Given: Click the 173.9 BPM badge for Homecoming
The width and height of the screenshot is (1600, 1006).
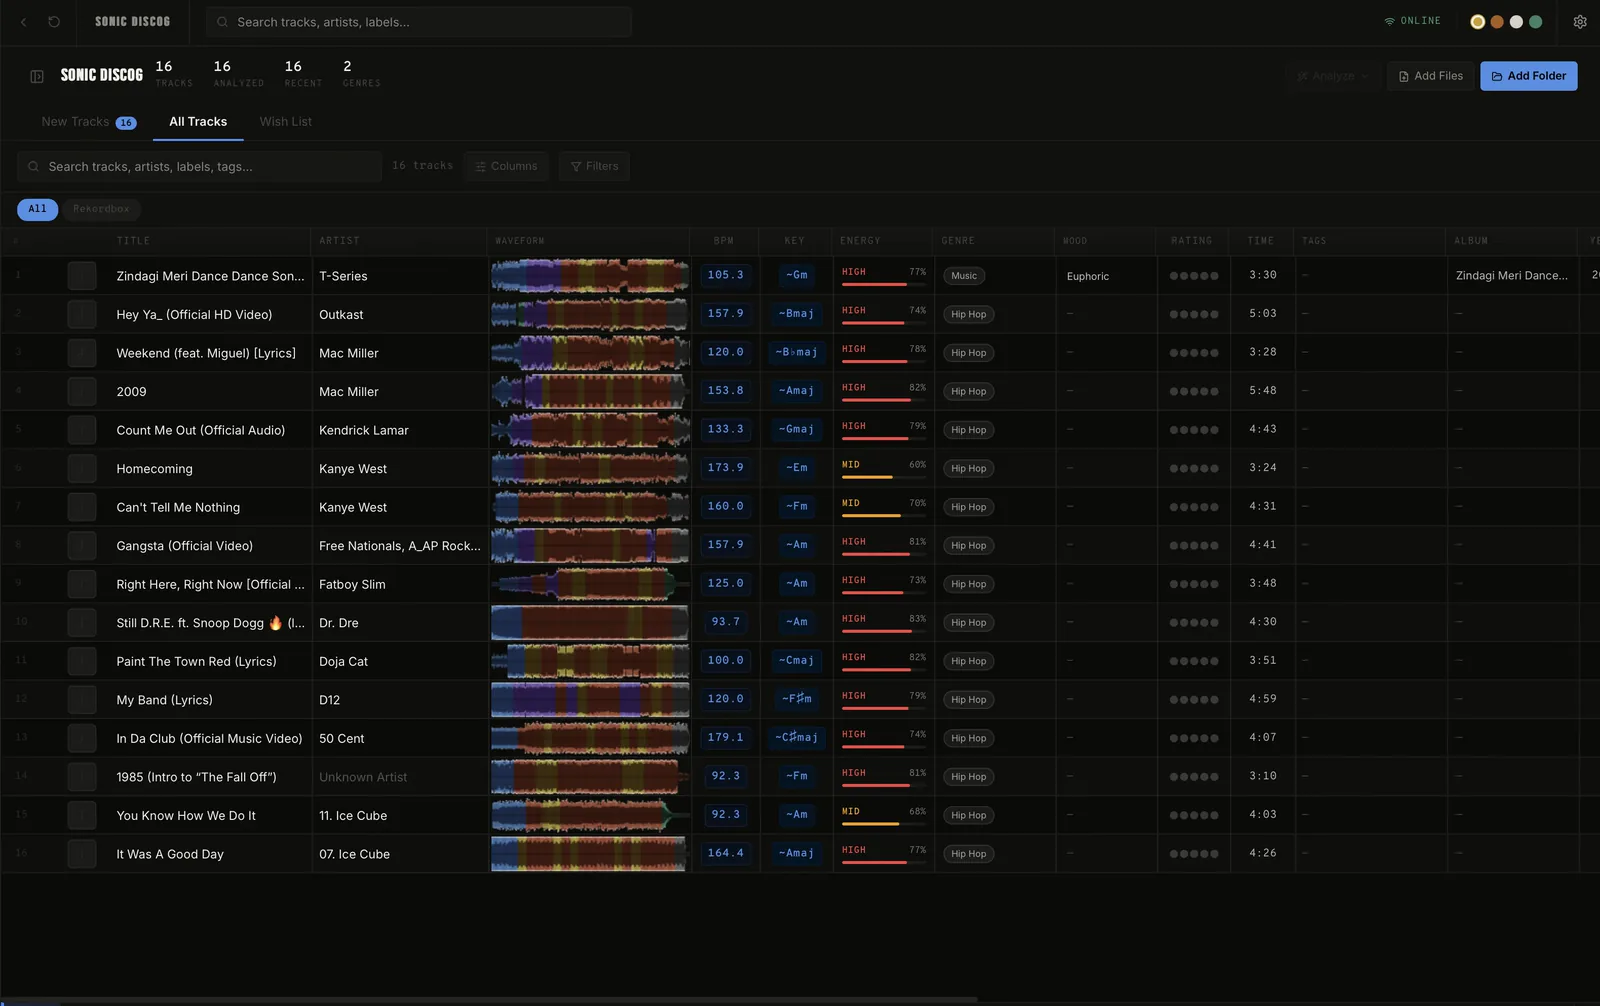Looking at the screenshot, I should (726, 468).
